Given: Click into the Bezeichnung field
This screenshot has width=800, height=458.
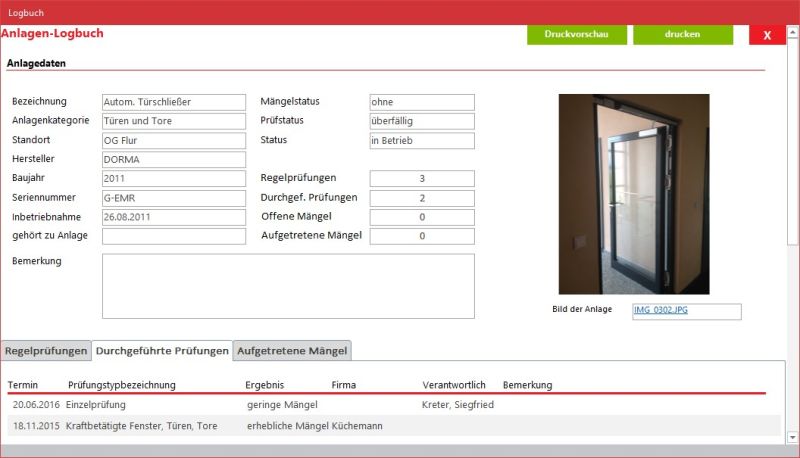Looking at the screenshot, I should click(x=174, y=102).
